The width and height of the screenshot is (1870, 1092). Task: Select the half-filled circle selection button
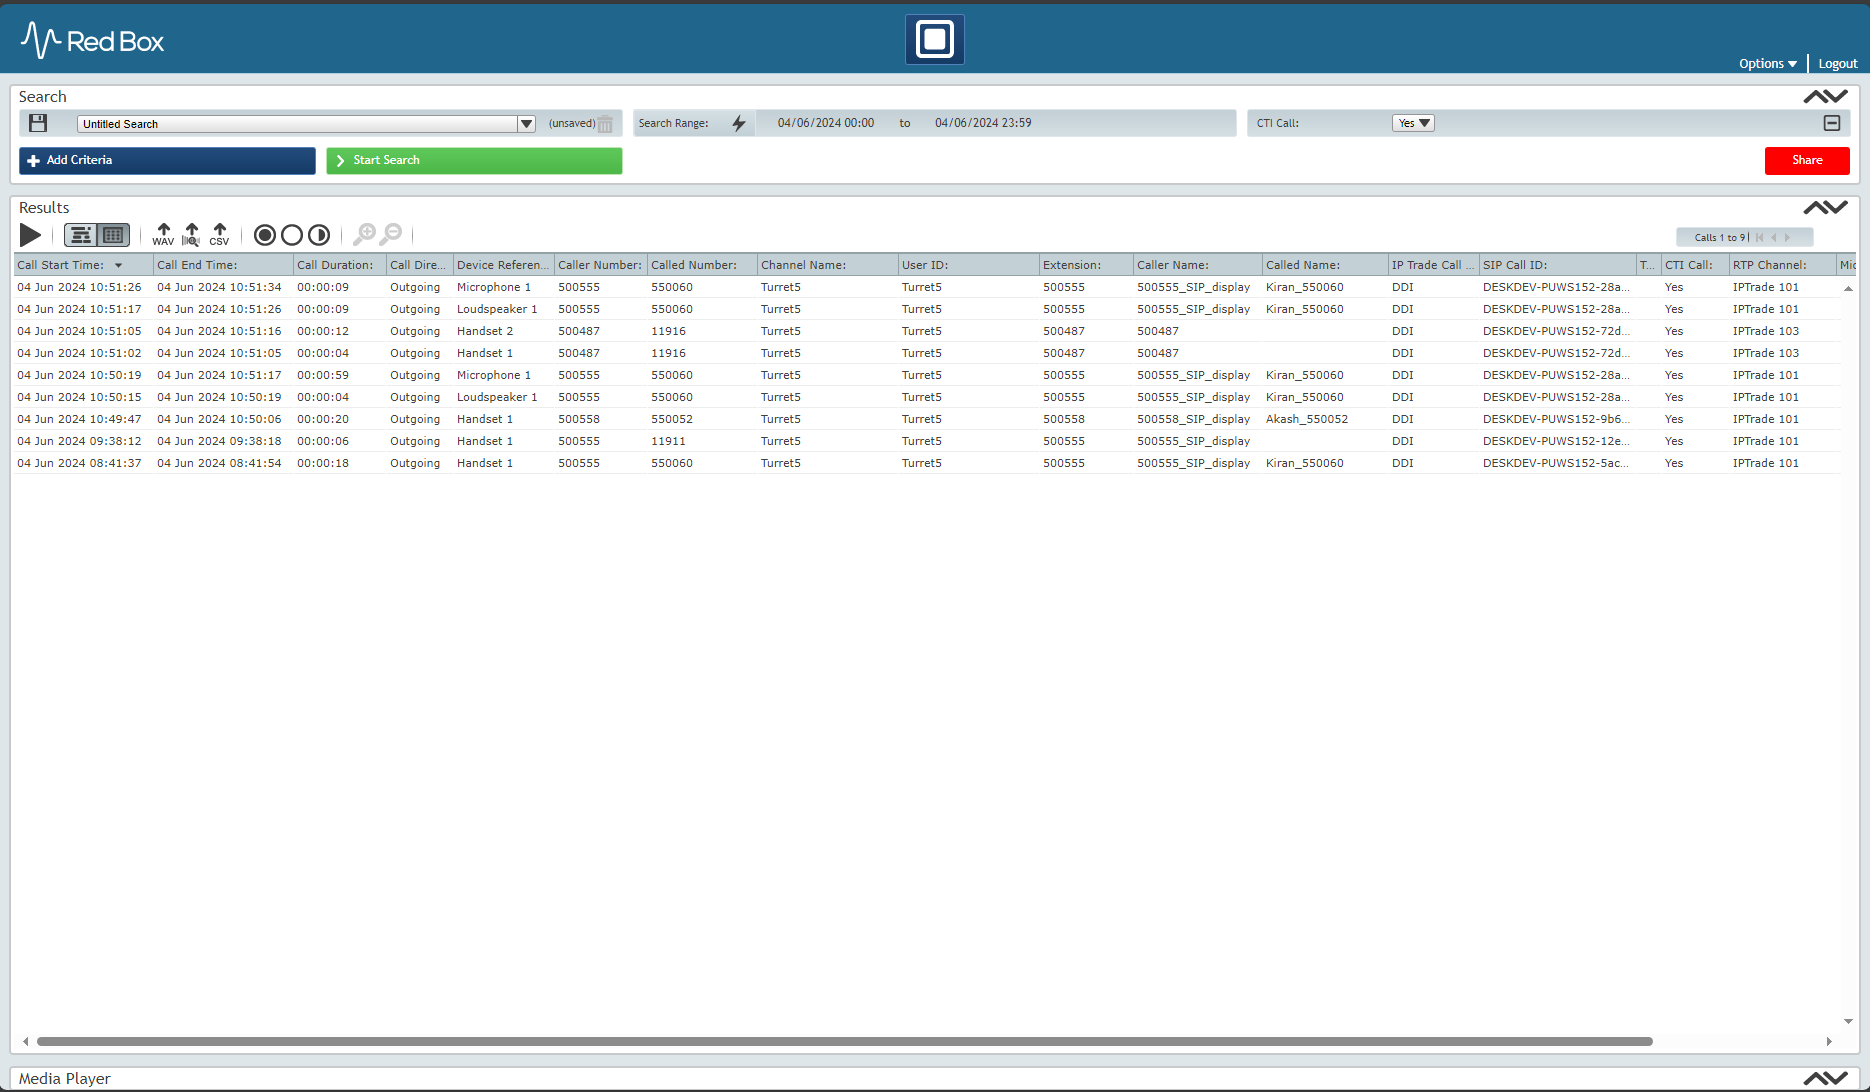319,235
